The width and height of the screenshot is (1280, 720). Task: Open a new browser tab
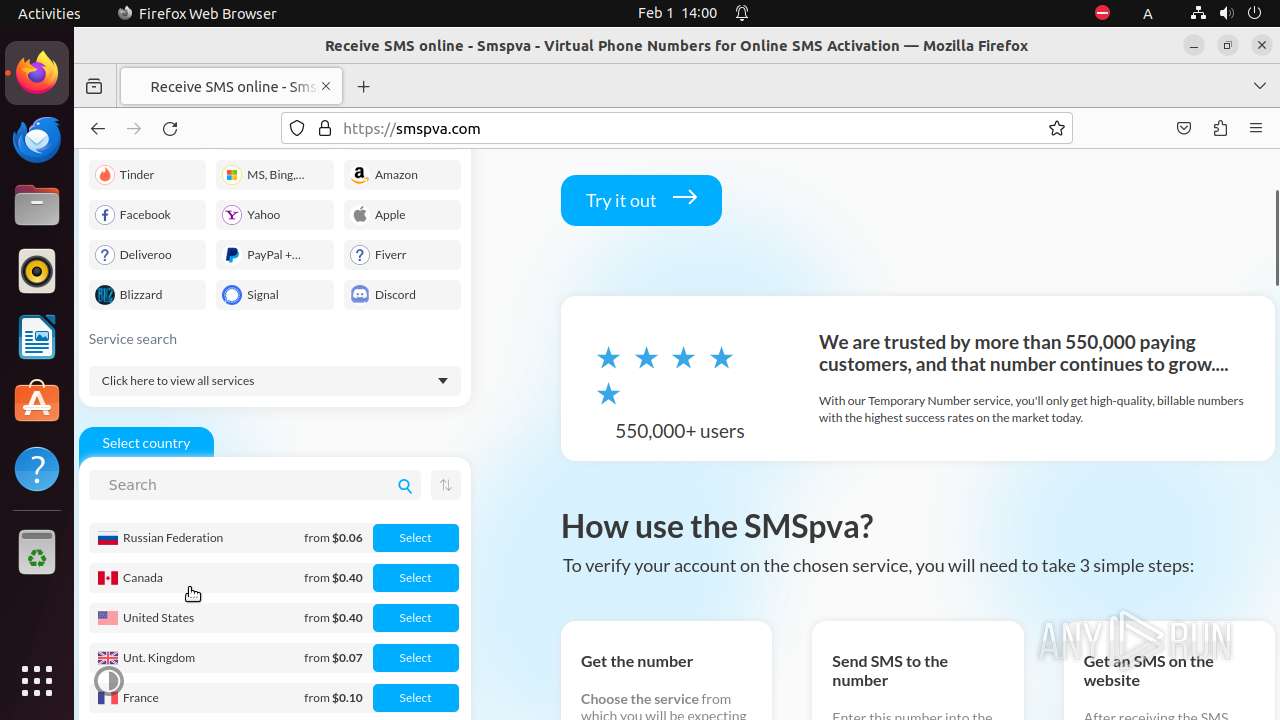pyautogui.click(x=363, y=87)
